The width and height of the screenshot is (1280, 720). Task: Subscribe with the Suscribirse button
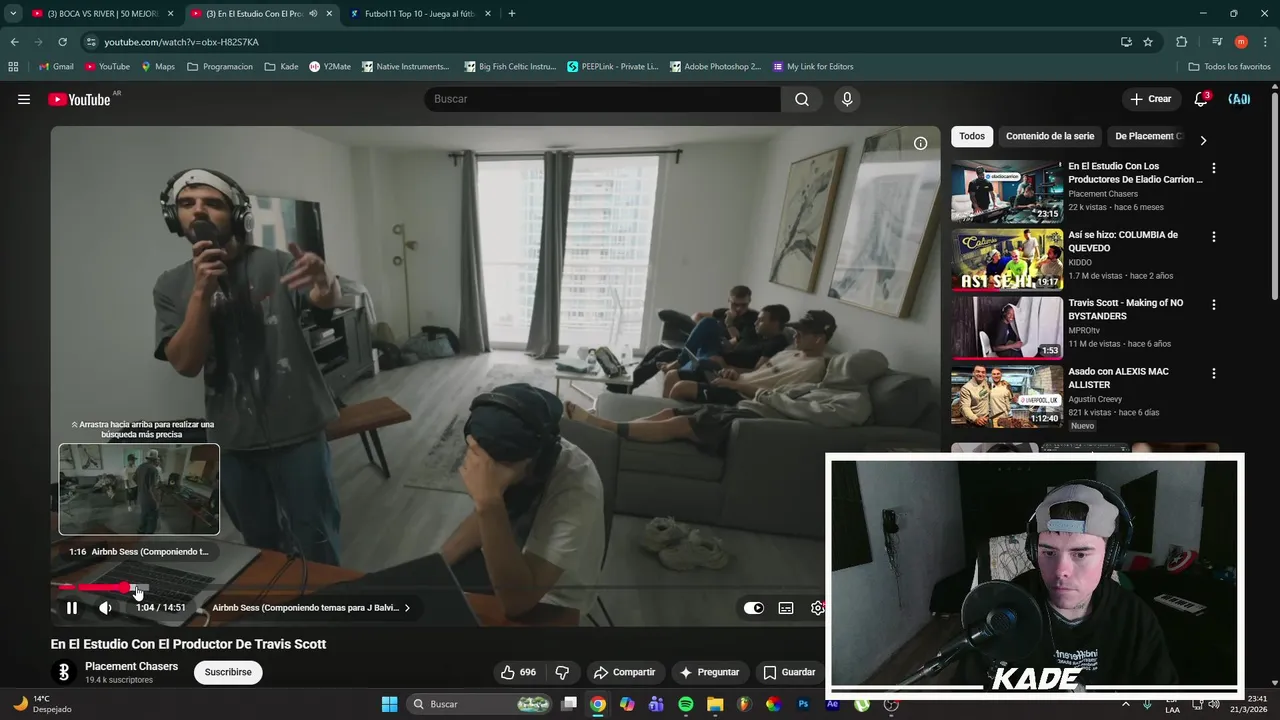tap(228, 672)
